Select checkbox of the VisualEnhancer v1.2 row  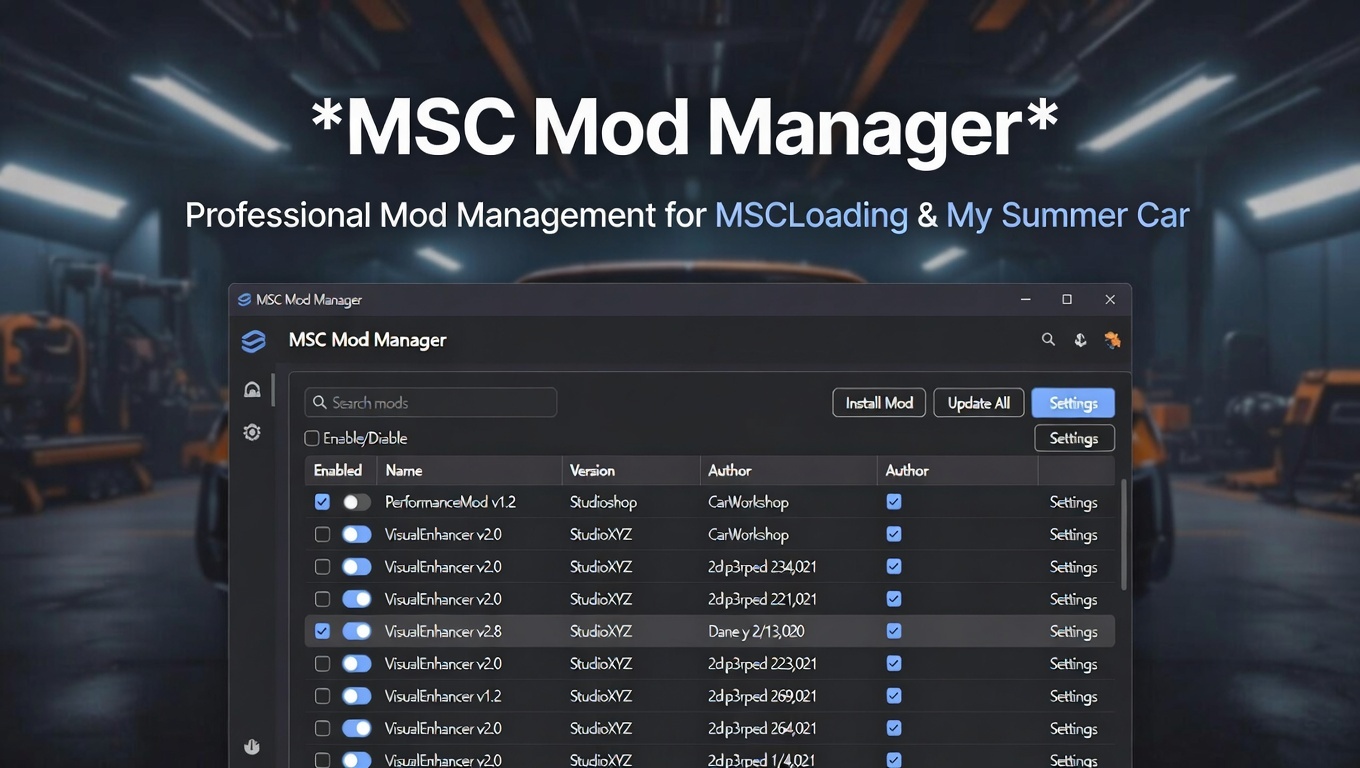pos(322,696)
